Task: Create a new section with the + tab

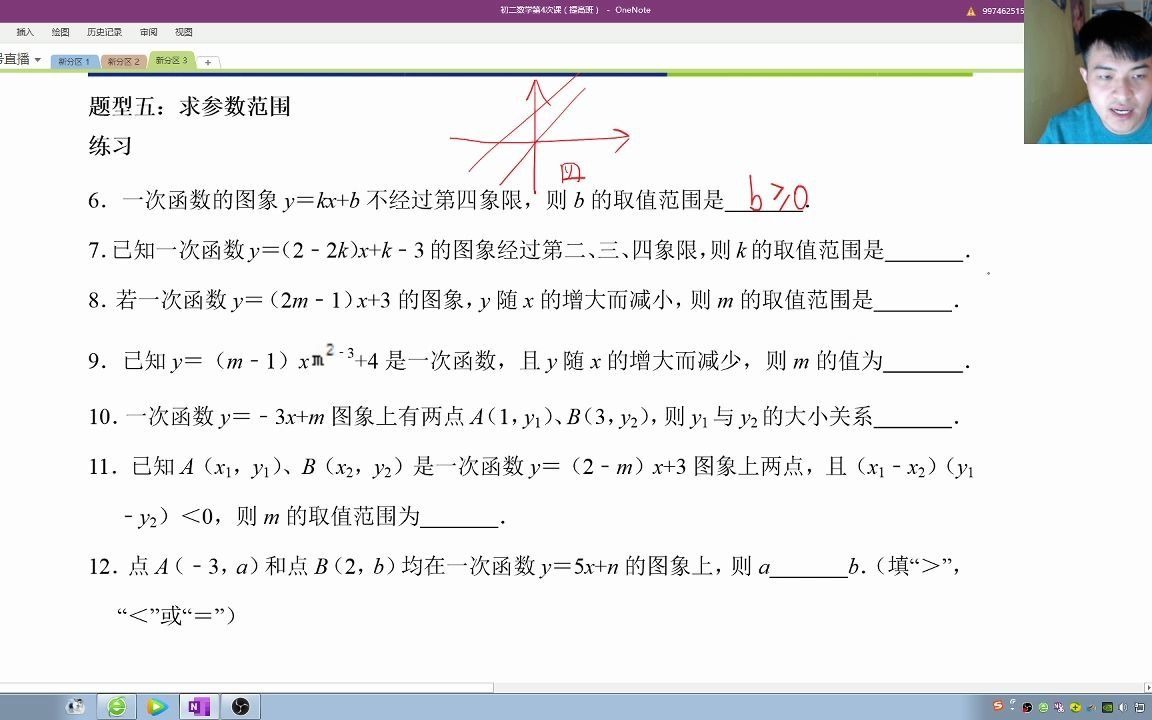Action: tap(206, 61)
